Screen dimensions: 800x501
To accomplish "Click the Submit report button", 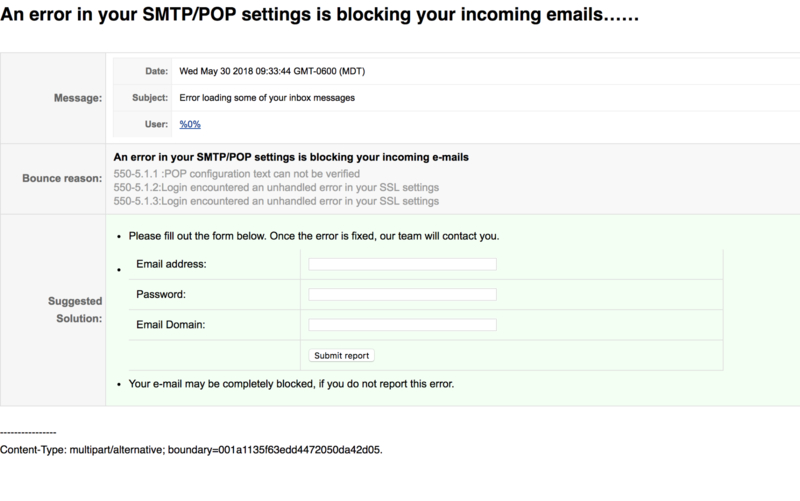I will [x=341, y=356].
